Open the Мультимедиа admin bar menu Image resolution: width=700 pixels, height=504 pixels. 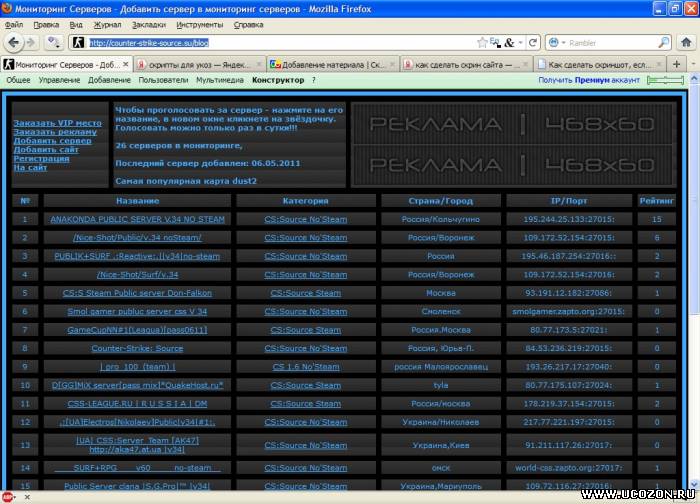pyautogui.click(x=220, y=80)
